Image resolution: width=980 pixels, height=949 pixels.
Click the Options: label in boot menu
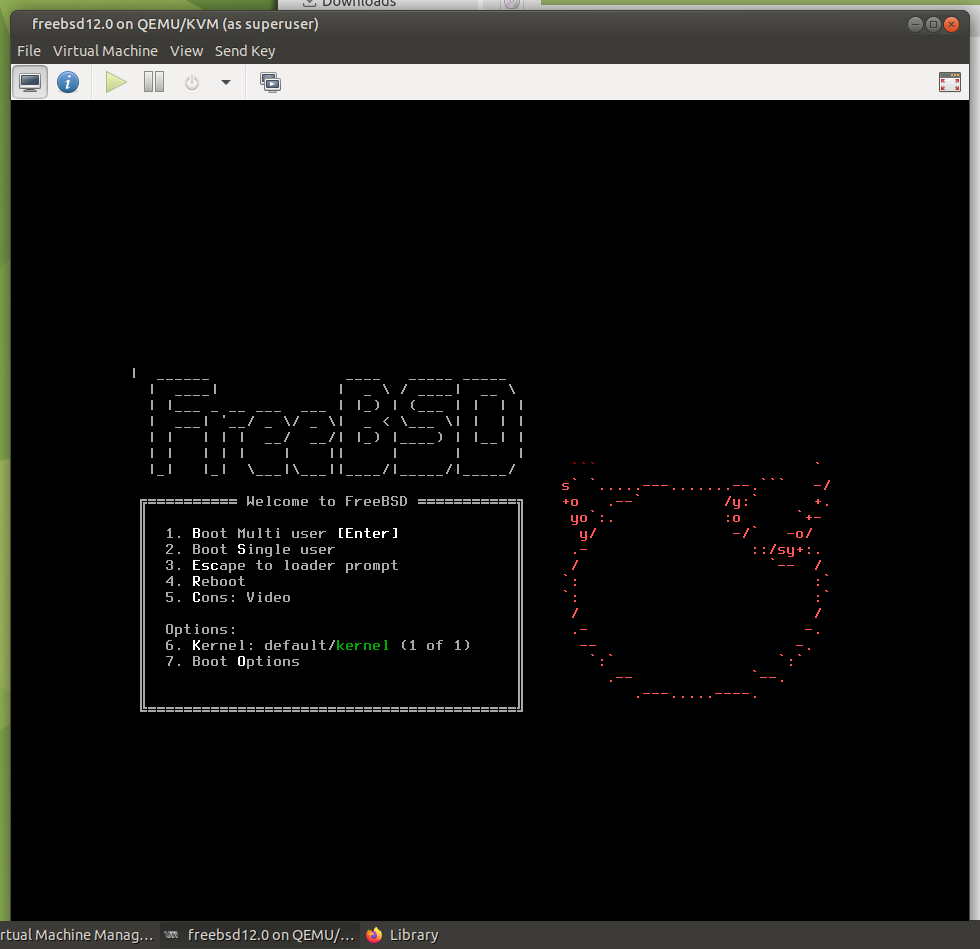(x=201, y=630)
